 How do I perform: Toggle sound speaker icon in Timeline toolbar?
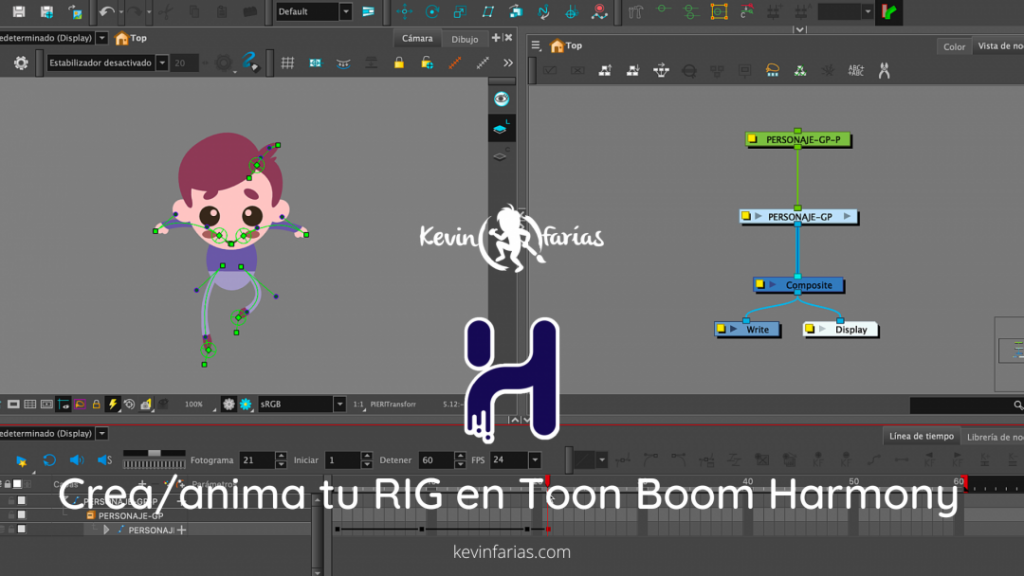click(76, 460)
